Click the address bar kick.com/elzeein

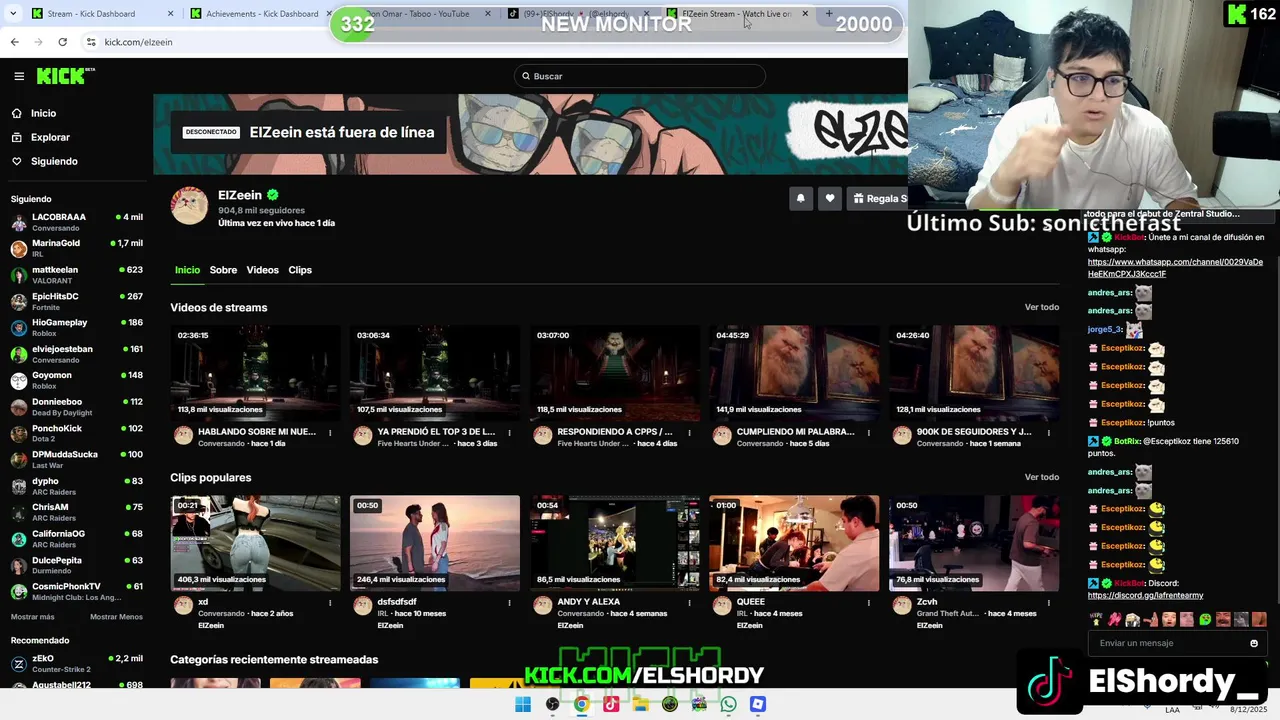tap(138, 42)
